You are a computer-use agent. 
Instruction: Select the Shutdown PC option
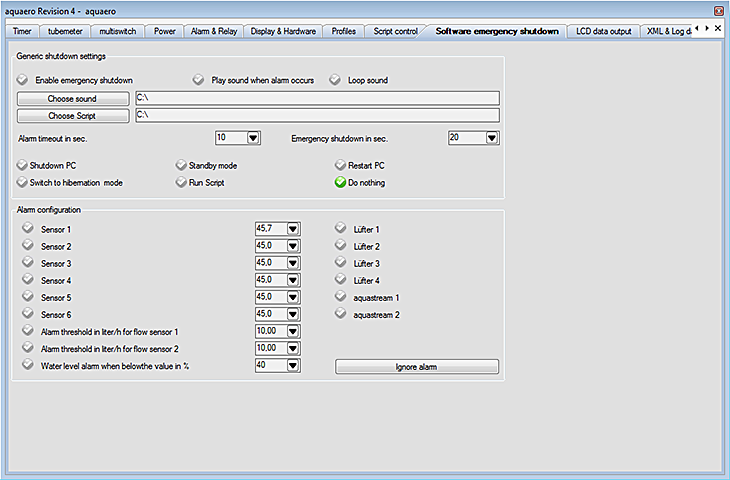click(23, 165)
